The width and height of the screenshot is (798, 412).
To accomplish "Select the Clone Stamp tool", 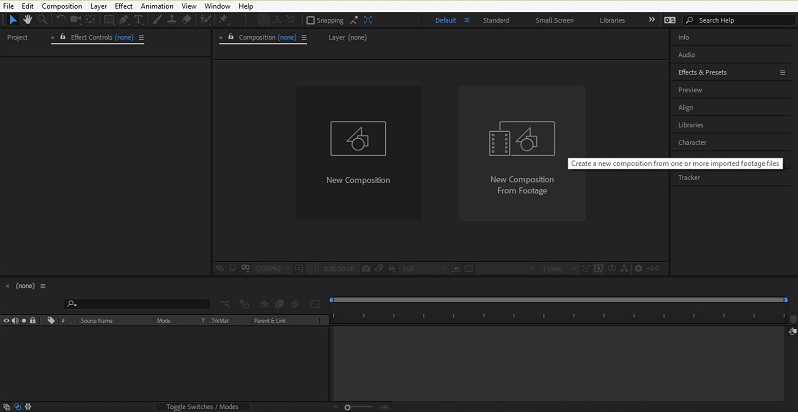I will [172, 19].
